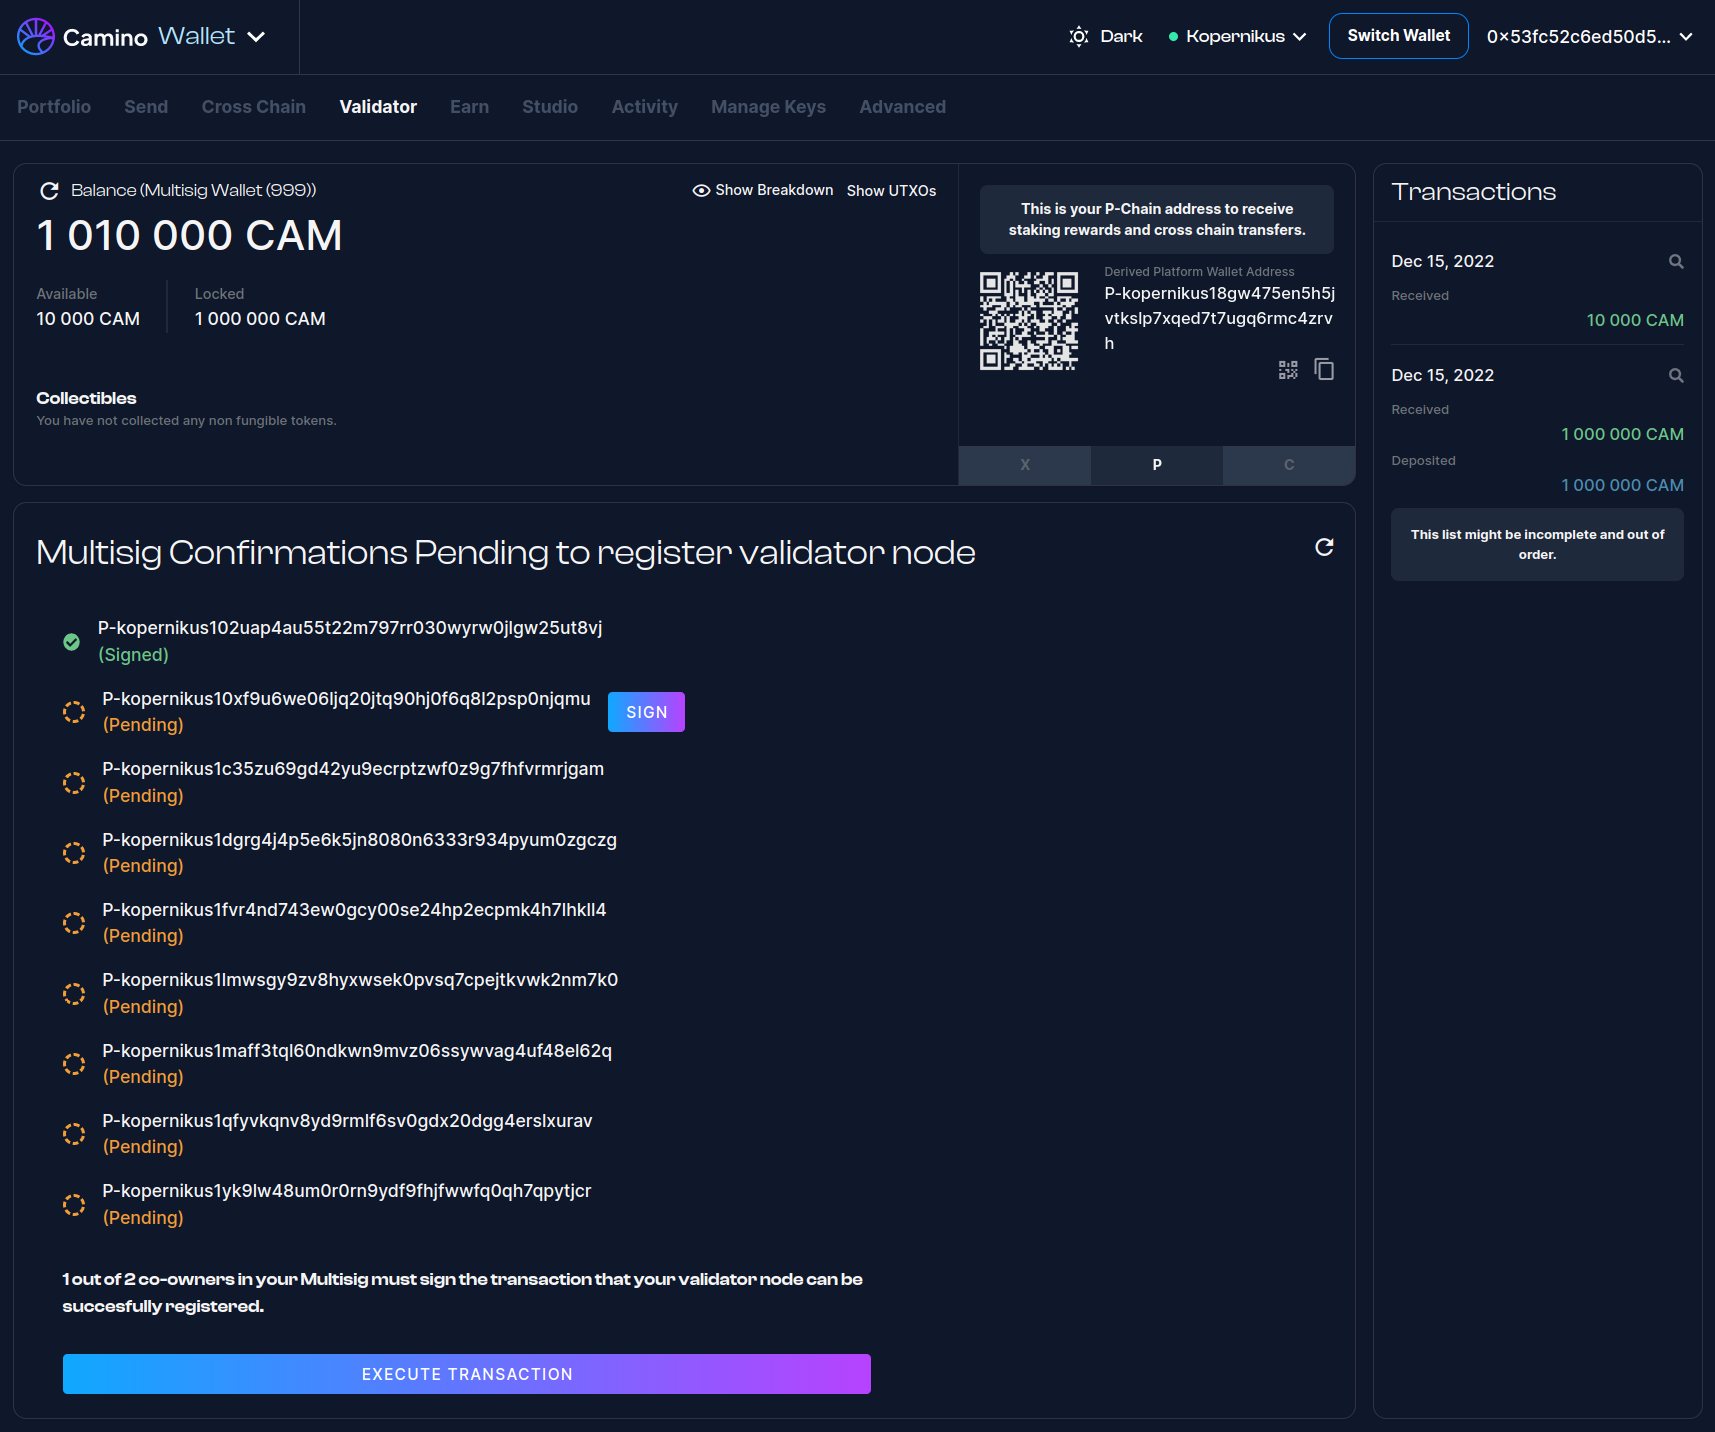Screen dimensions: 1715x1432
Task: Open details for the 1 000 000 CAM transaction
Action: (1676, 376)
